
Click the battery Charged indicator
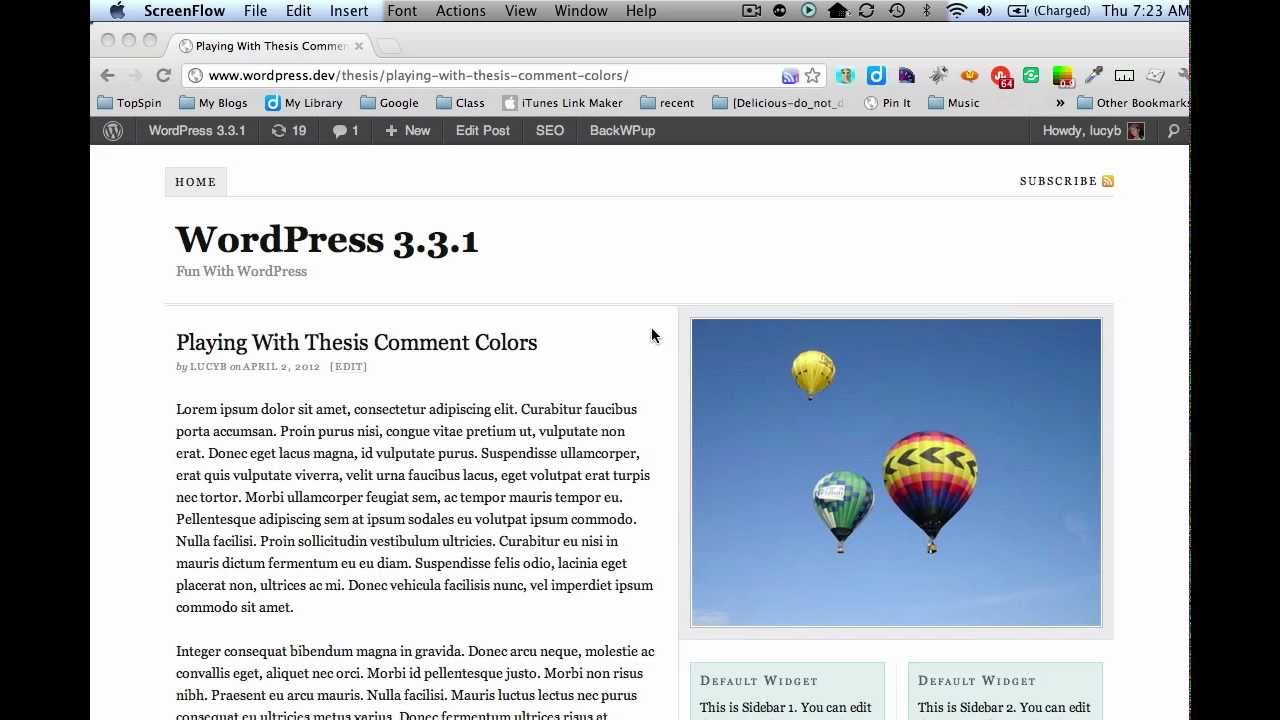coord(1049,10)
